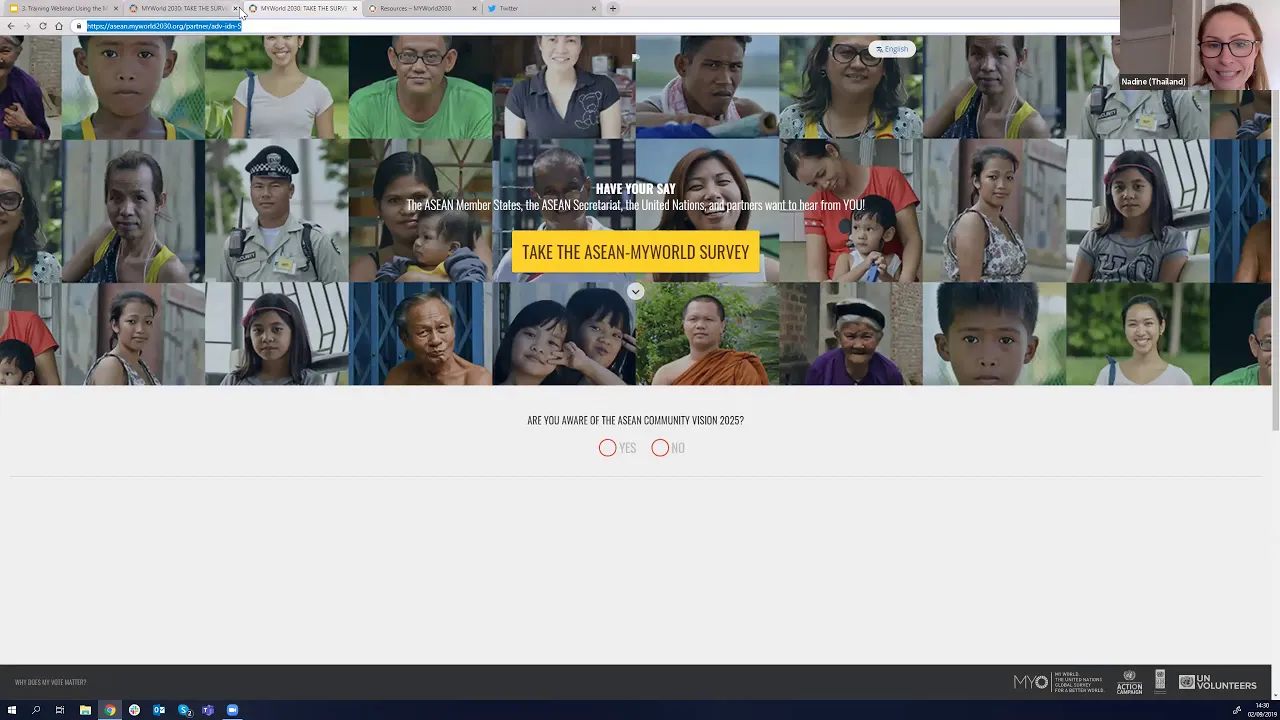
Task: Open Outlook from the taskbar
Action: [x=159, y=710]
